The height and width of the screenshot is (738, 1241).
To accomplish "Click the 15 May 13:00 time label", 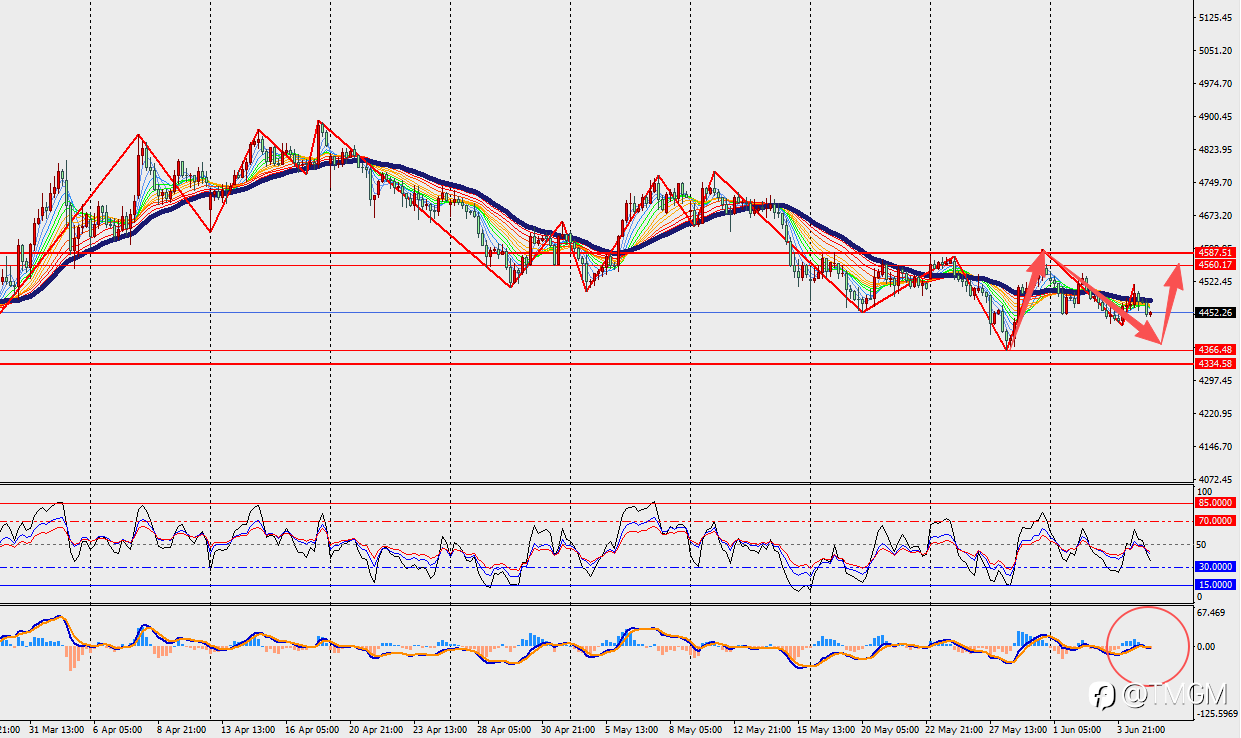I will pos(826,730).
